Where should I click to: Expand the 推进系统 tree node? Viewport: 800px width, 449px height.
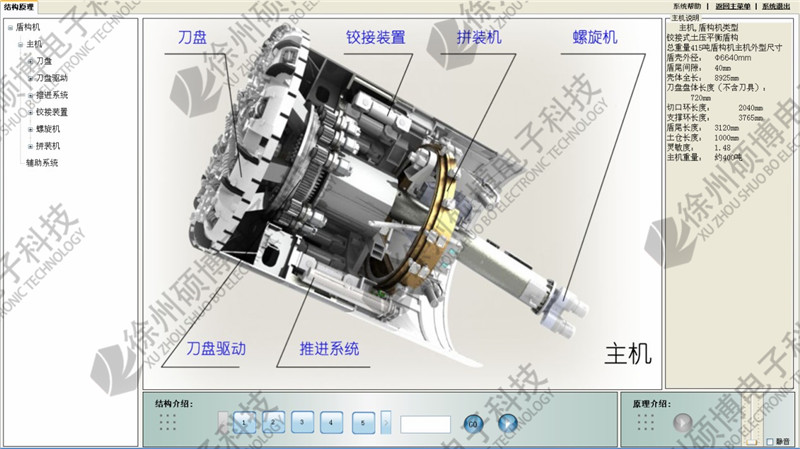30,95
